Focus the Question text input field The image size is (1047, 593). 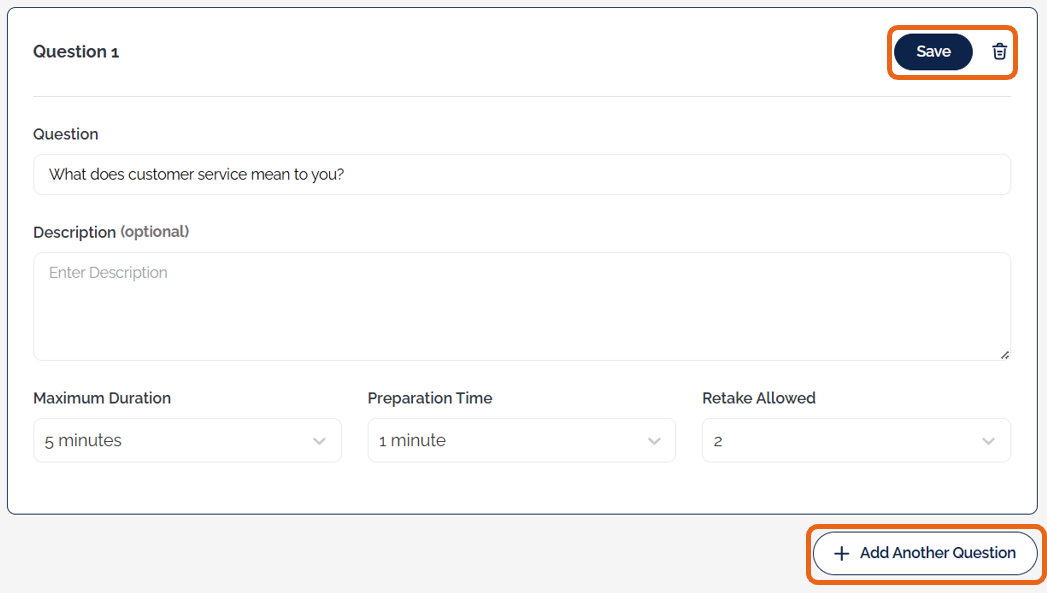(521, 174)
